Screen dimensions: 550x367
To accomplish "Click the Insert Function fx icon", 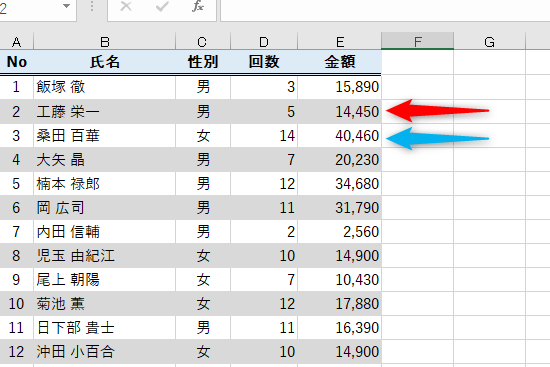I will point(198,6).
